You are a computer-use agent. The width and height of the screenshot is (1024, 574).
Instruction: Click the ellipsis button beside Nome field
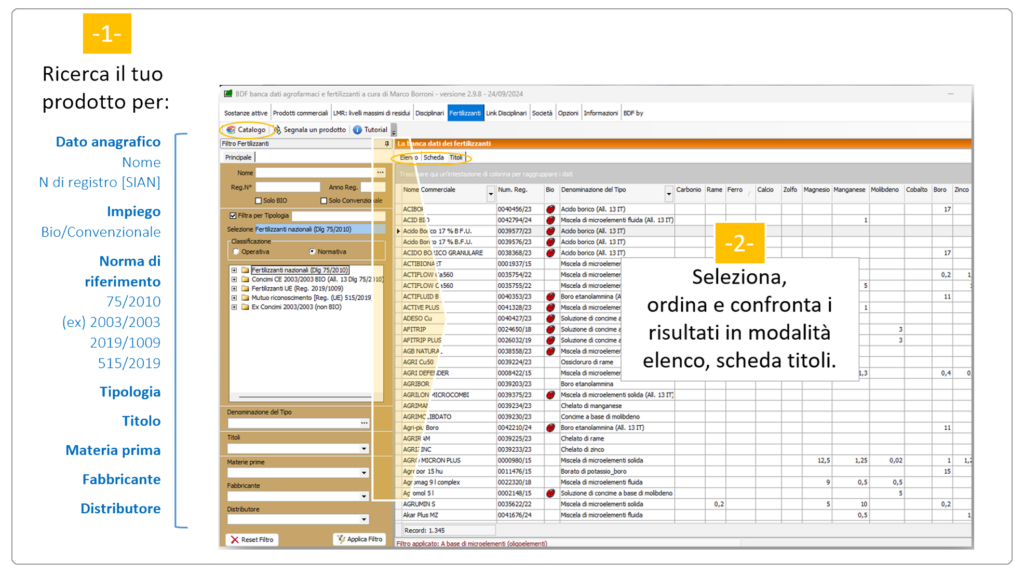(x=380, y=173)
